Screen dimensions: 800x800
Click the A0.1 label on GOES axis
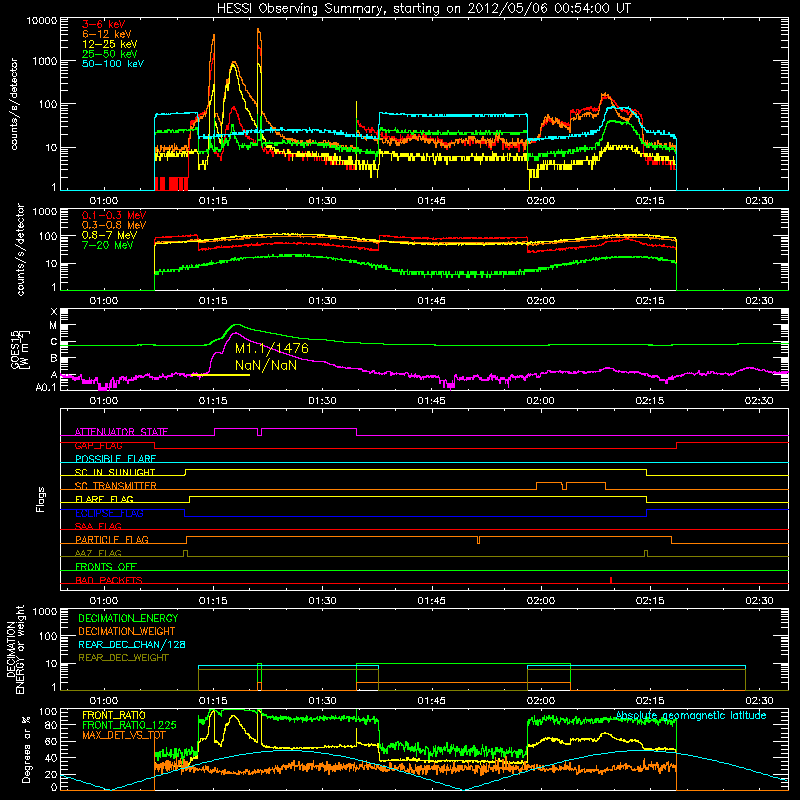point(46,388)
